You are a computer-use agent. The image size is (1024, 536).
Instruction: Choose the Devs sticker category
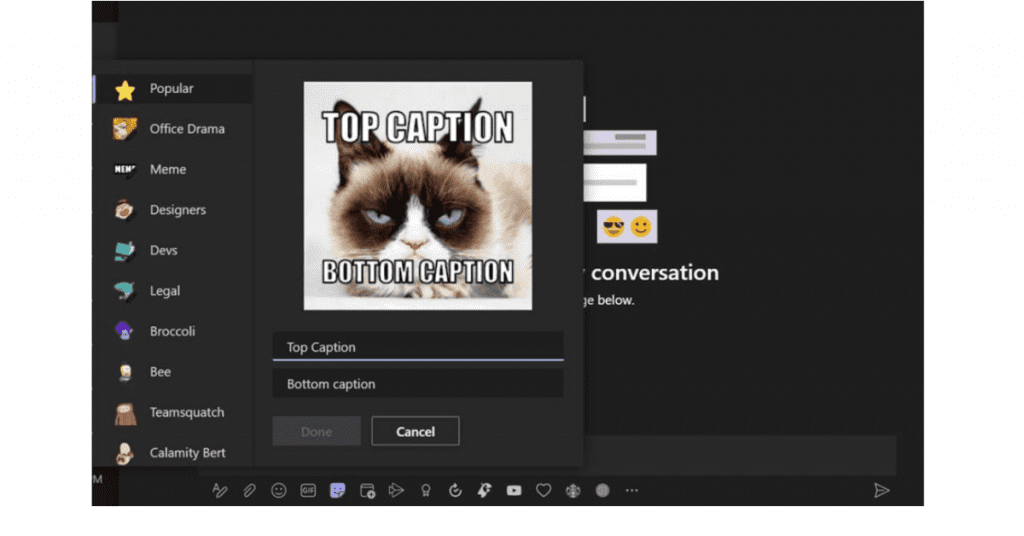coord(163,251)
